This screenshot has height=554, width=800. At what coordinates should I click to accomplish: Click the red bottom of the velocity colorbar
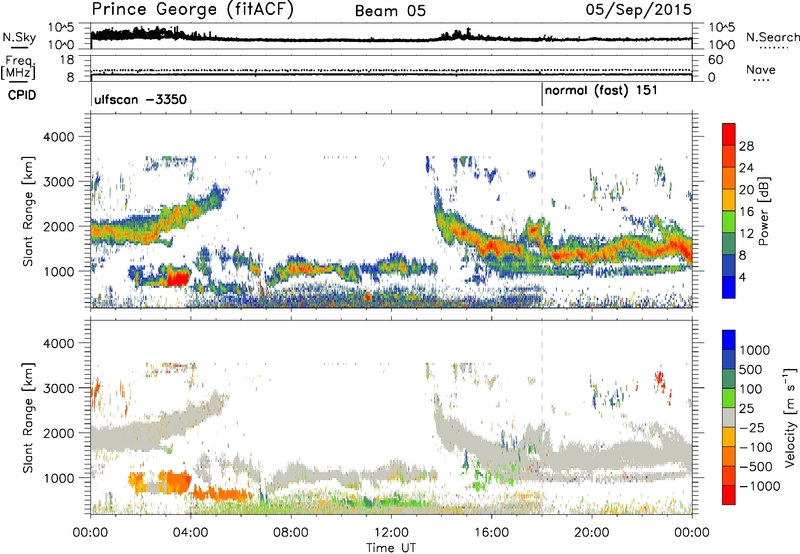coord(729,495)
